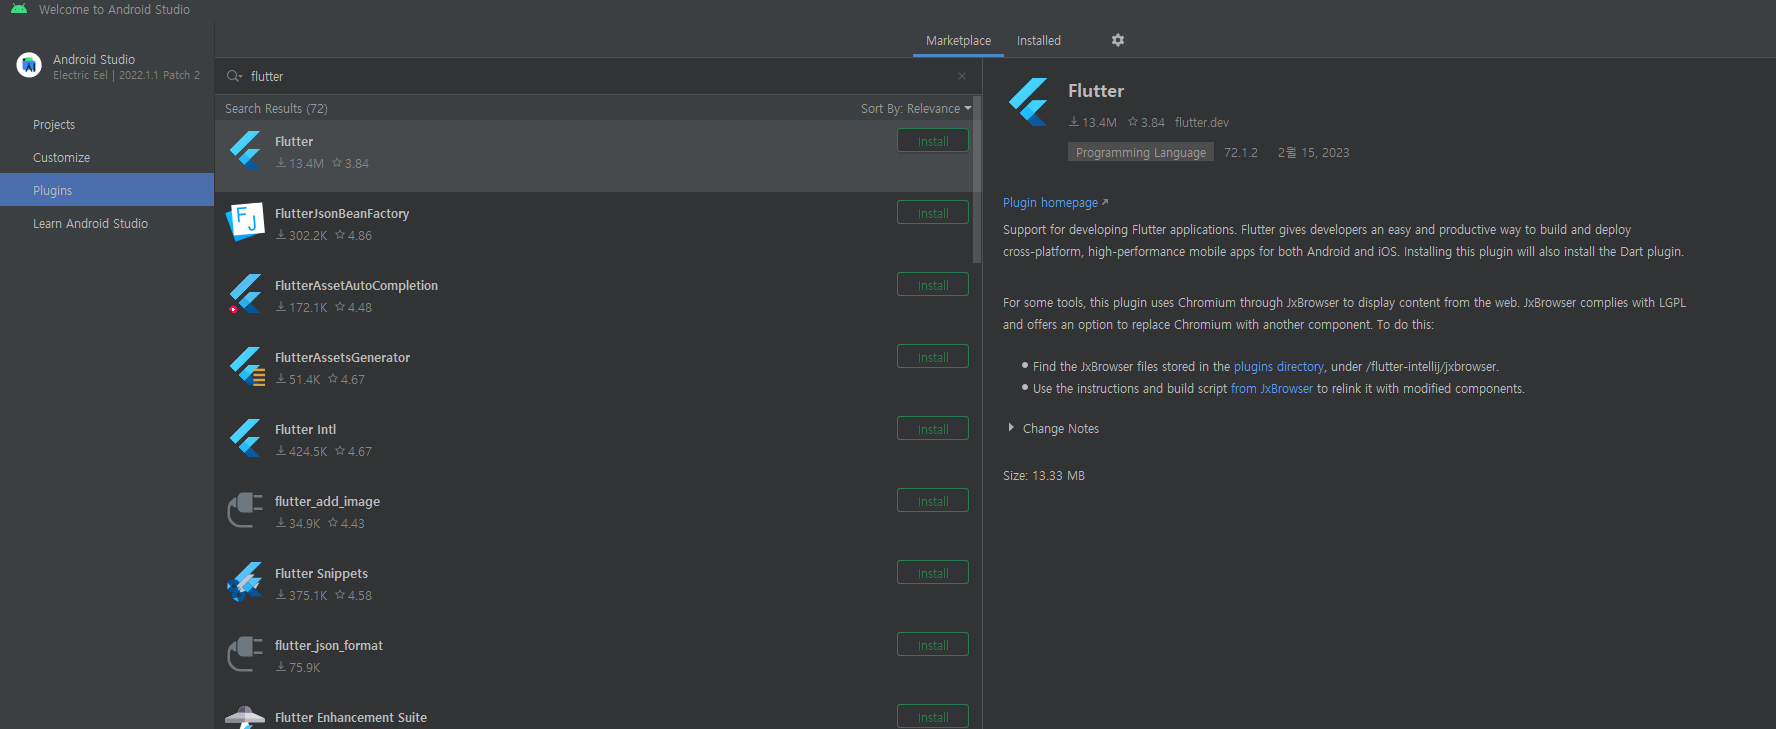Select the FlutterAssetsGenerator result name
Screen dimensions: 1776x729
[x=342, y=358]
